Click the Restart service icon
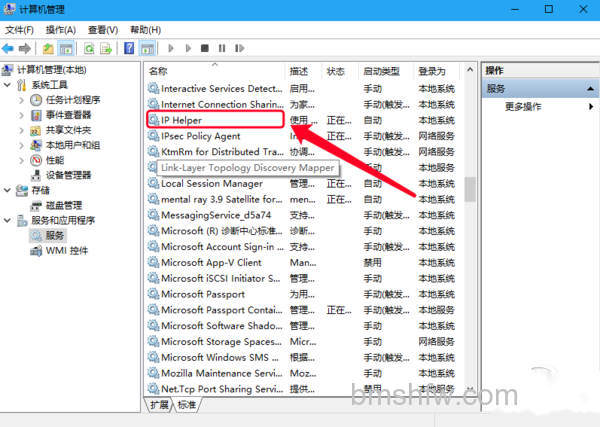Viewport: 600px width, 427px height. (x=240, y=48)
